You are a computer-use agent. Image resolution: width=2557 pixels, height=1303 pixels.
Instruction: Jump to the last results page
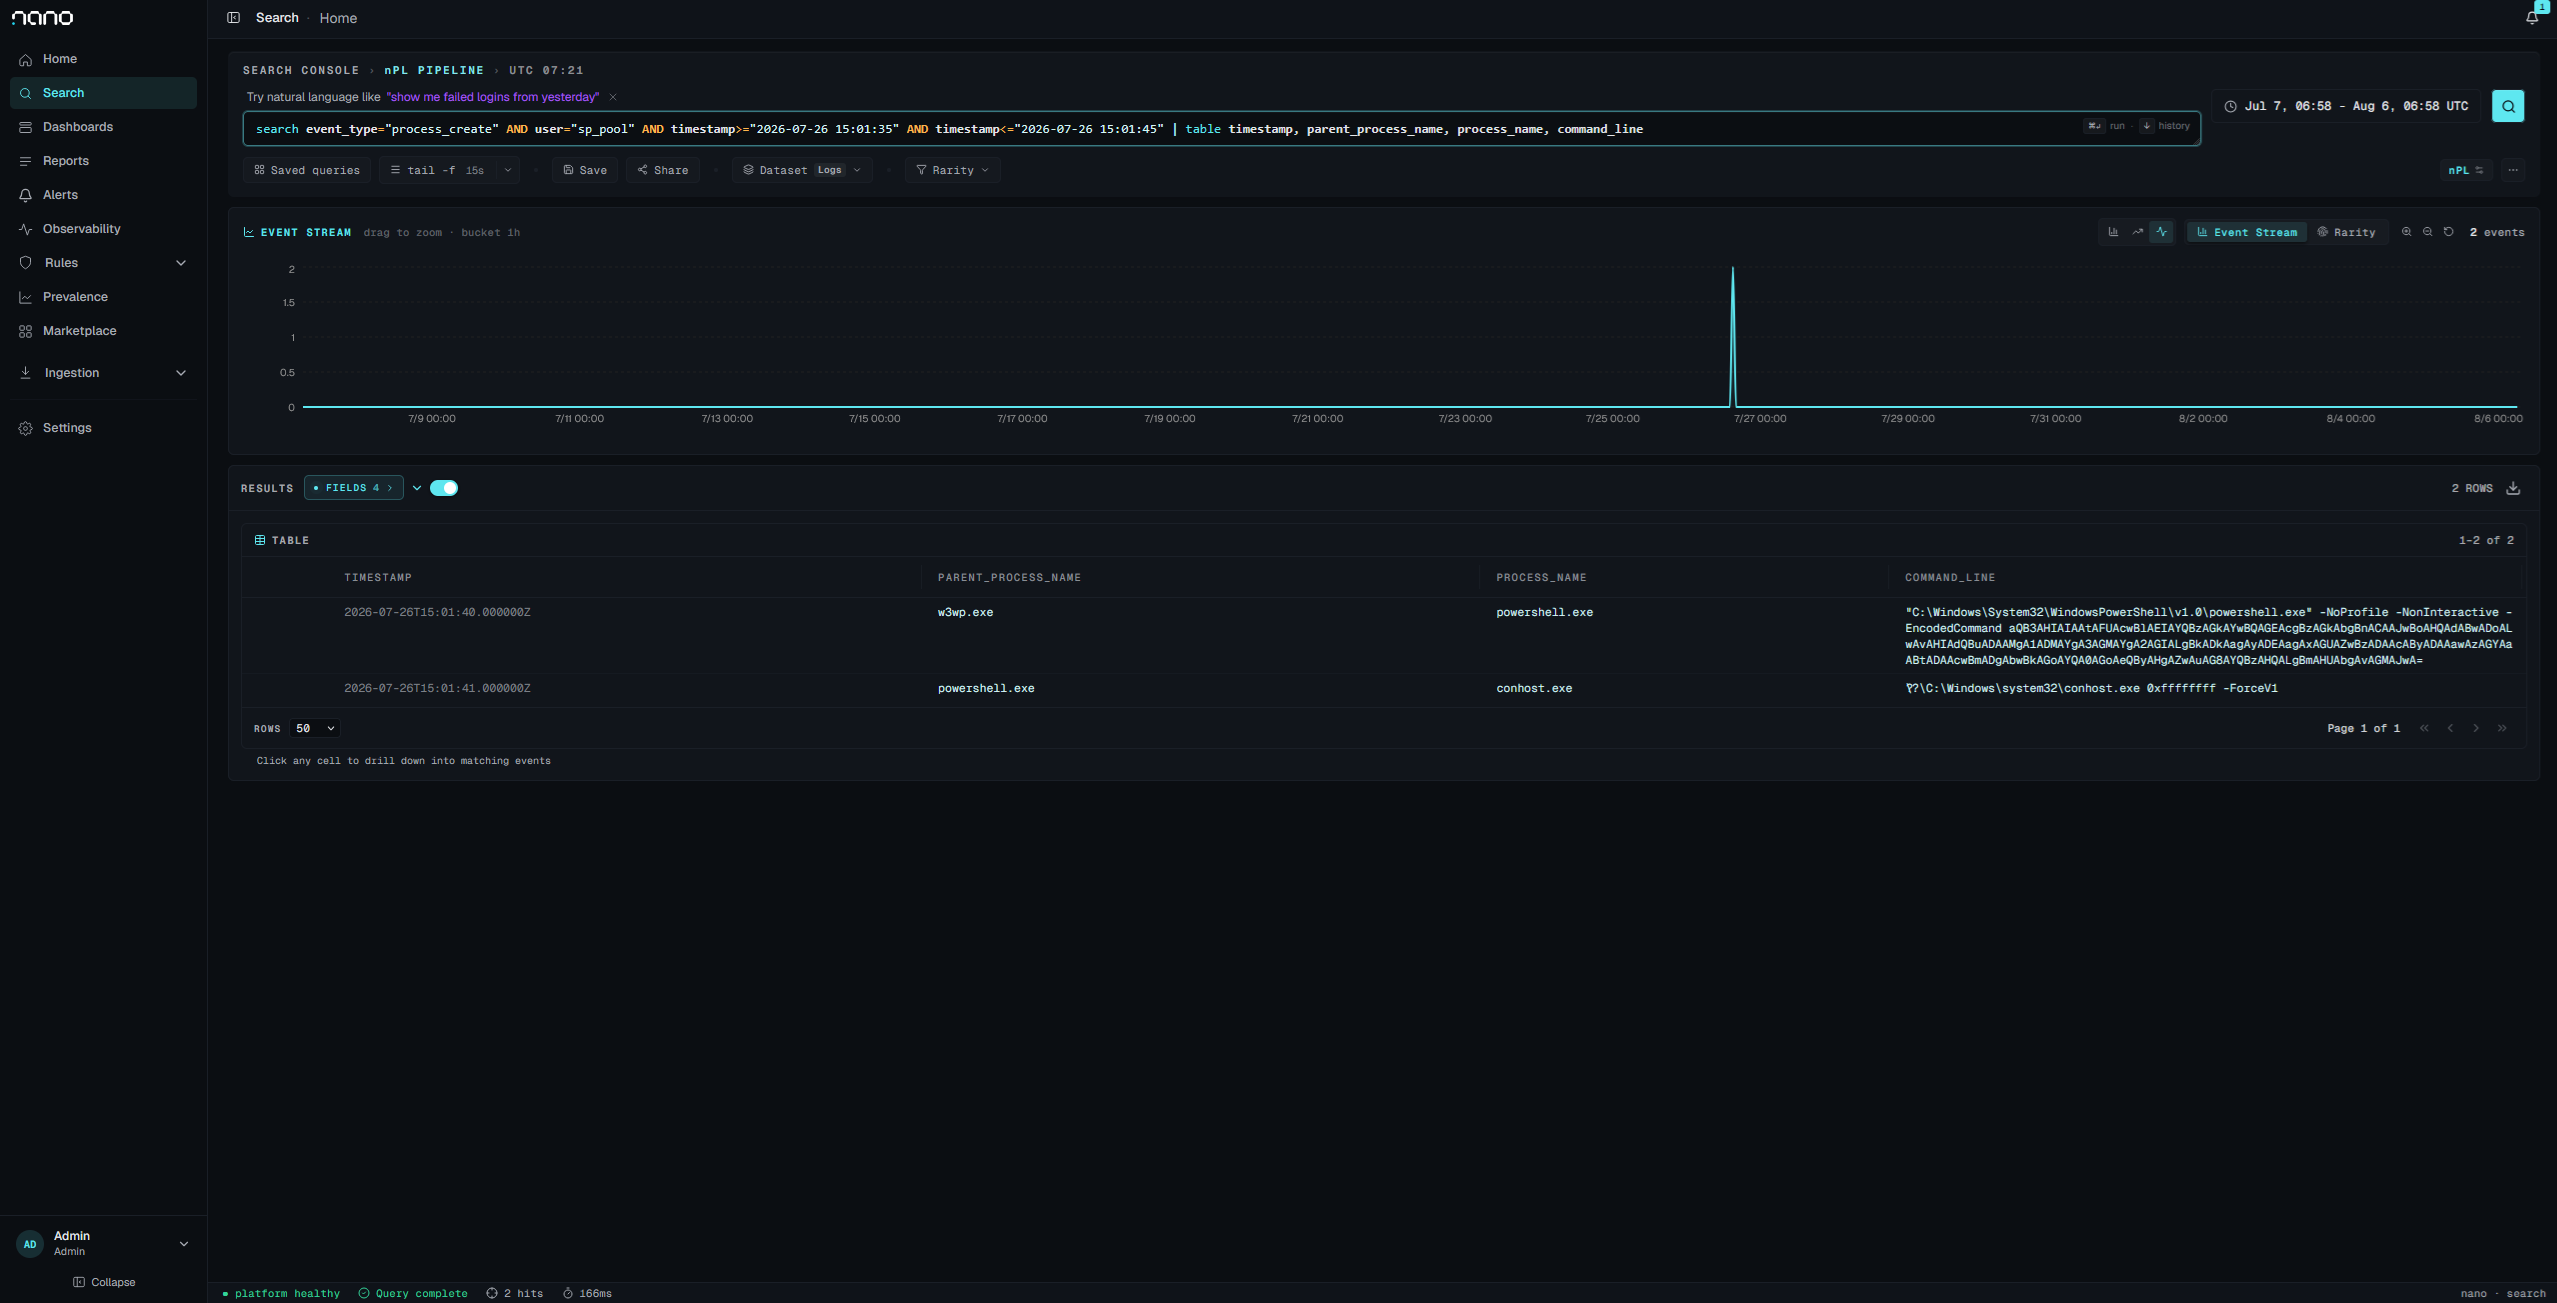[2502, 728]
